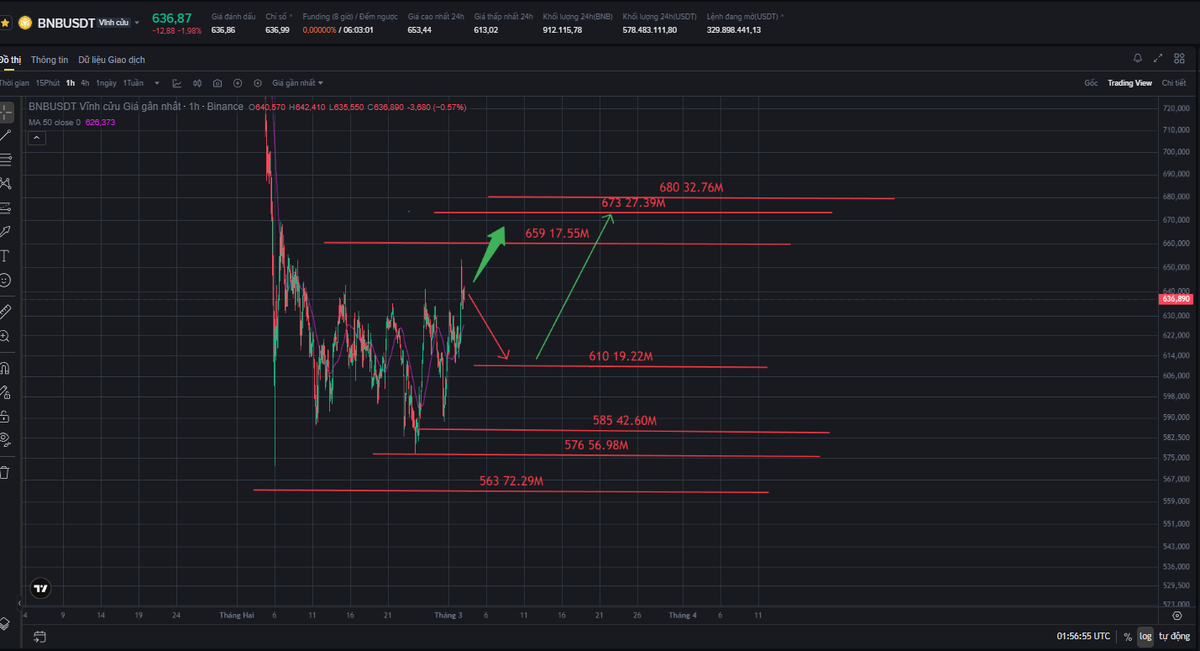The image size is (1200, 651).
Task: Click the circled plus toolbar icon
Action: coord(237,83)
